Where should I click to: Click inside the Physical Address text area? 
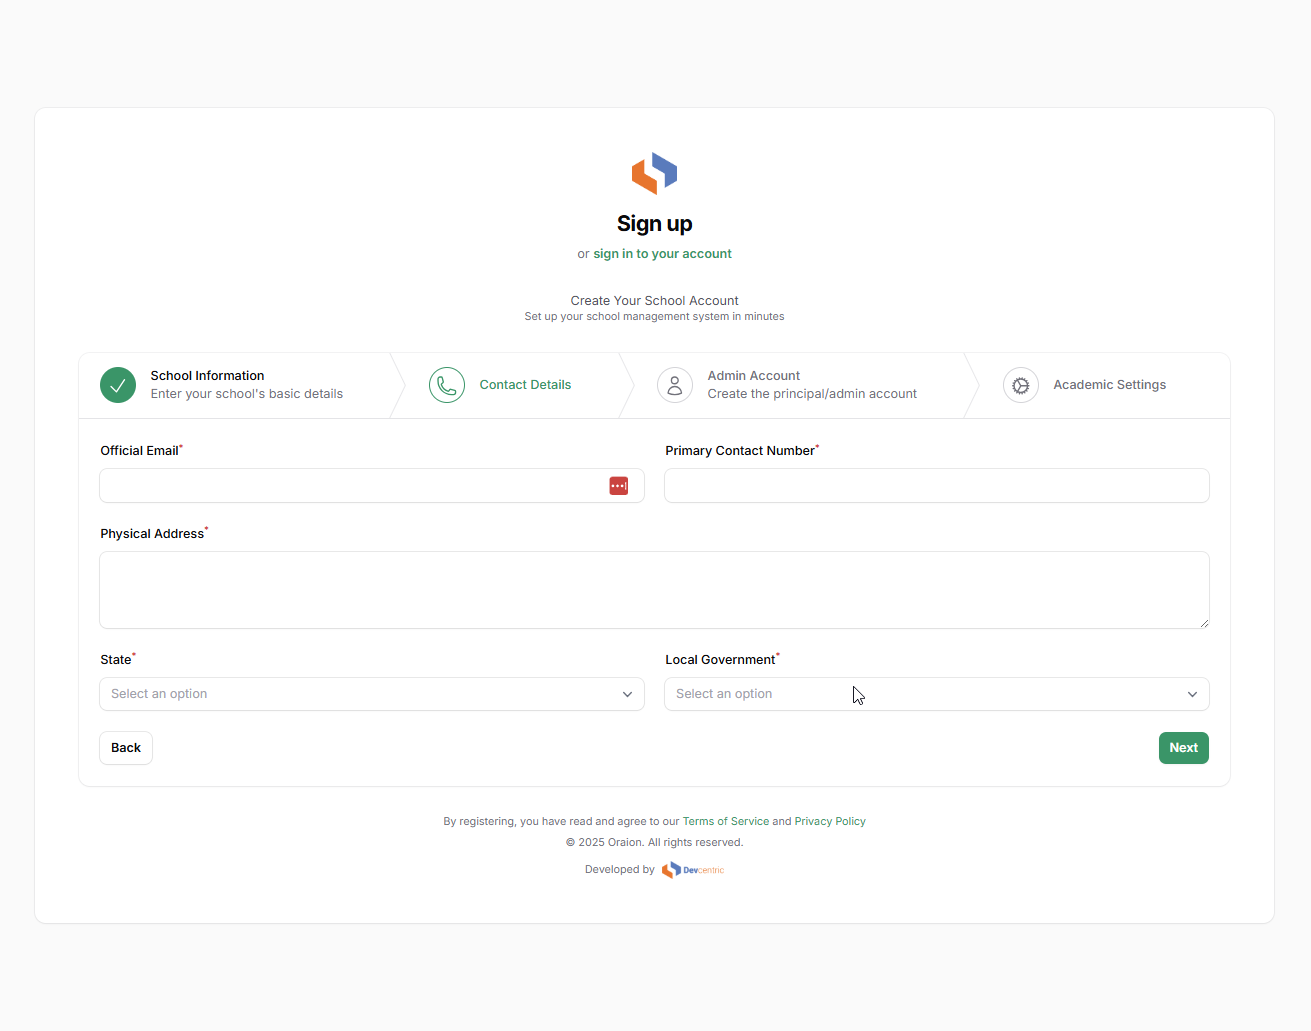click(x=654, y=590)
